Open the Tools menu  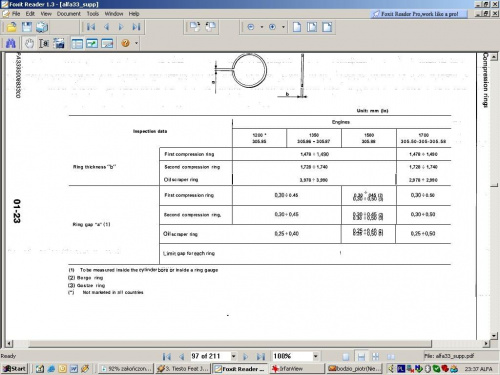(x=93, y=14)
